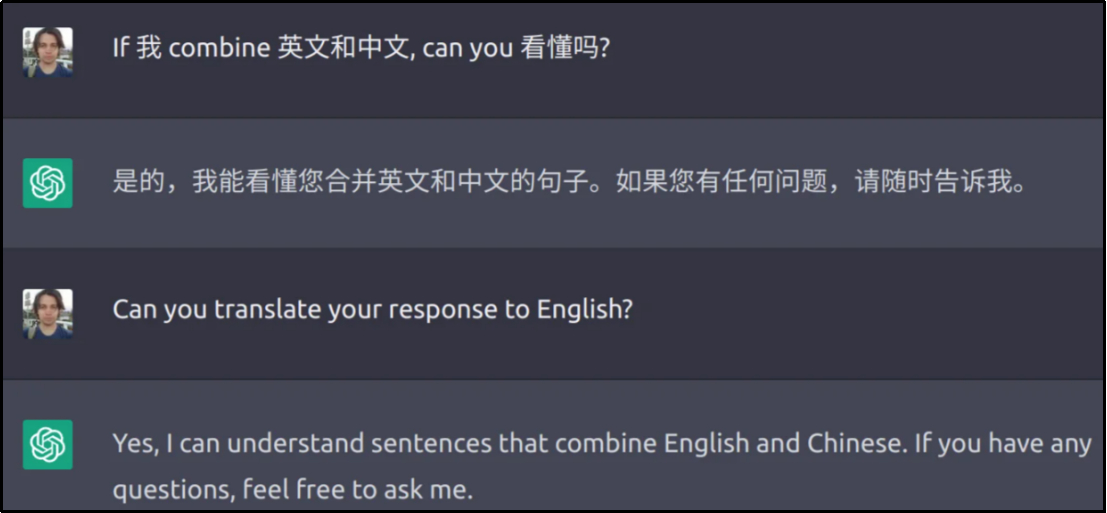Viewport: 1107px width, 513px height.
Task: Click 'If you have any' in the English reply
Action: tap(1003, 443)
